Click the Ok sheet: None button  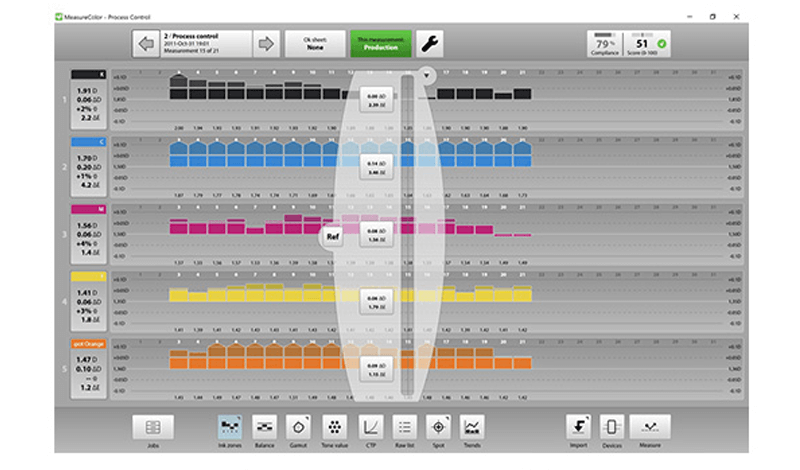click(315, 44)
